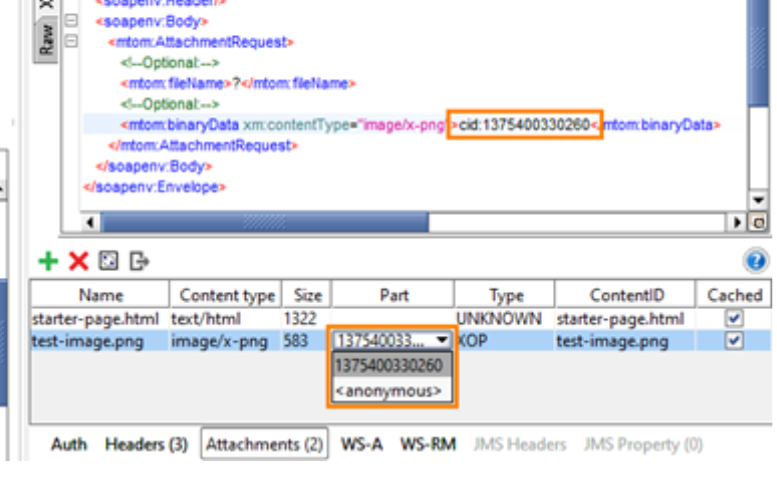Toggle Cached checkbox for starter-page.html

point(735,318)
